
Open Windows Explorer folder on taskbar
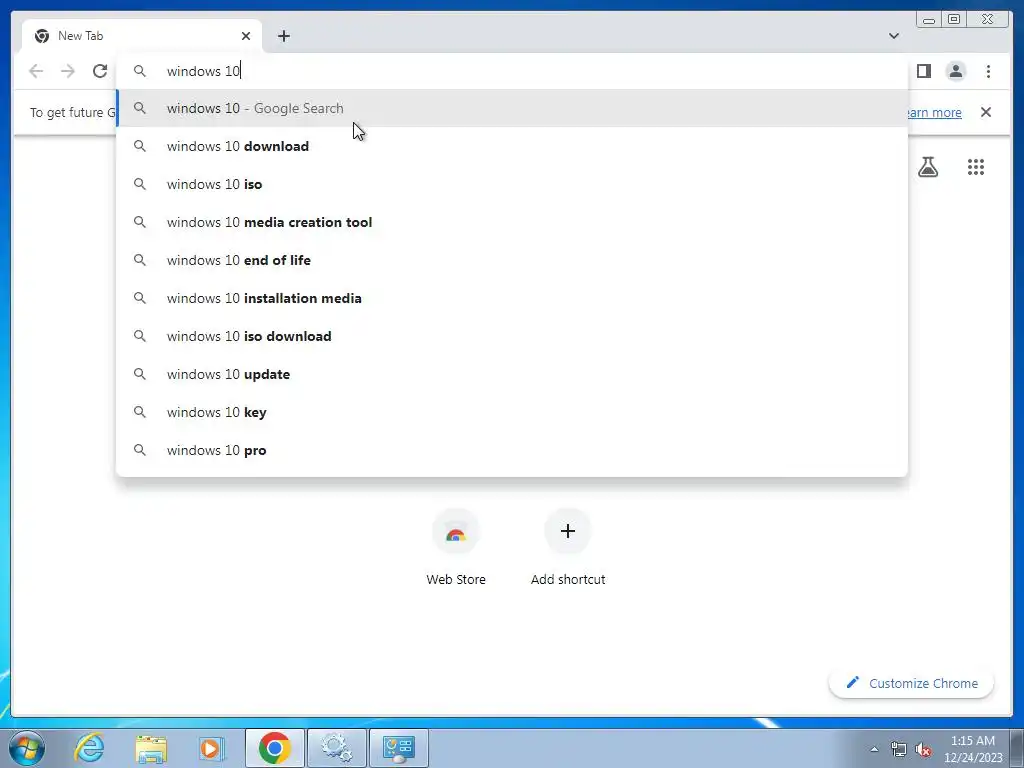151,748
